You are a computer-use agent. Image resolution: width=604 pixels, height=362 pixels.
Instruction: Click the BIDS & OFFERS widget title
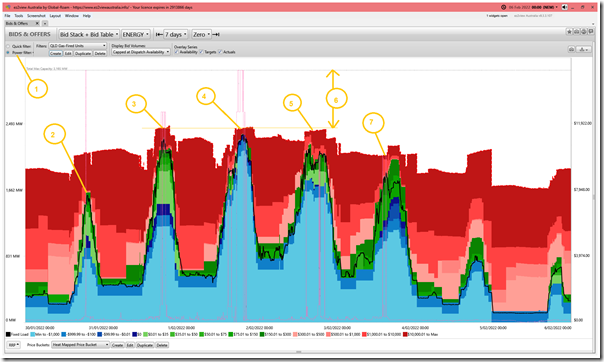30,34
